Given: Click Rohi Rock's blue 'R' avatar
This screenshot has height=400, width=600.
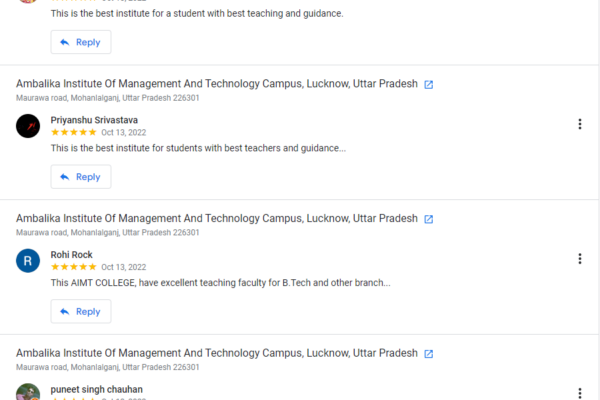Looking at the screenshot, I should click(28, 261).
